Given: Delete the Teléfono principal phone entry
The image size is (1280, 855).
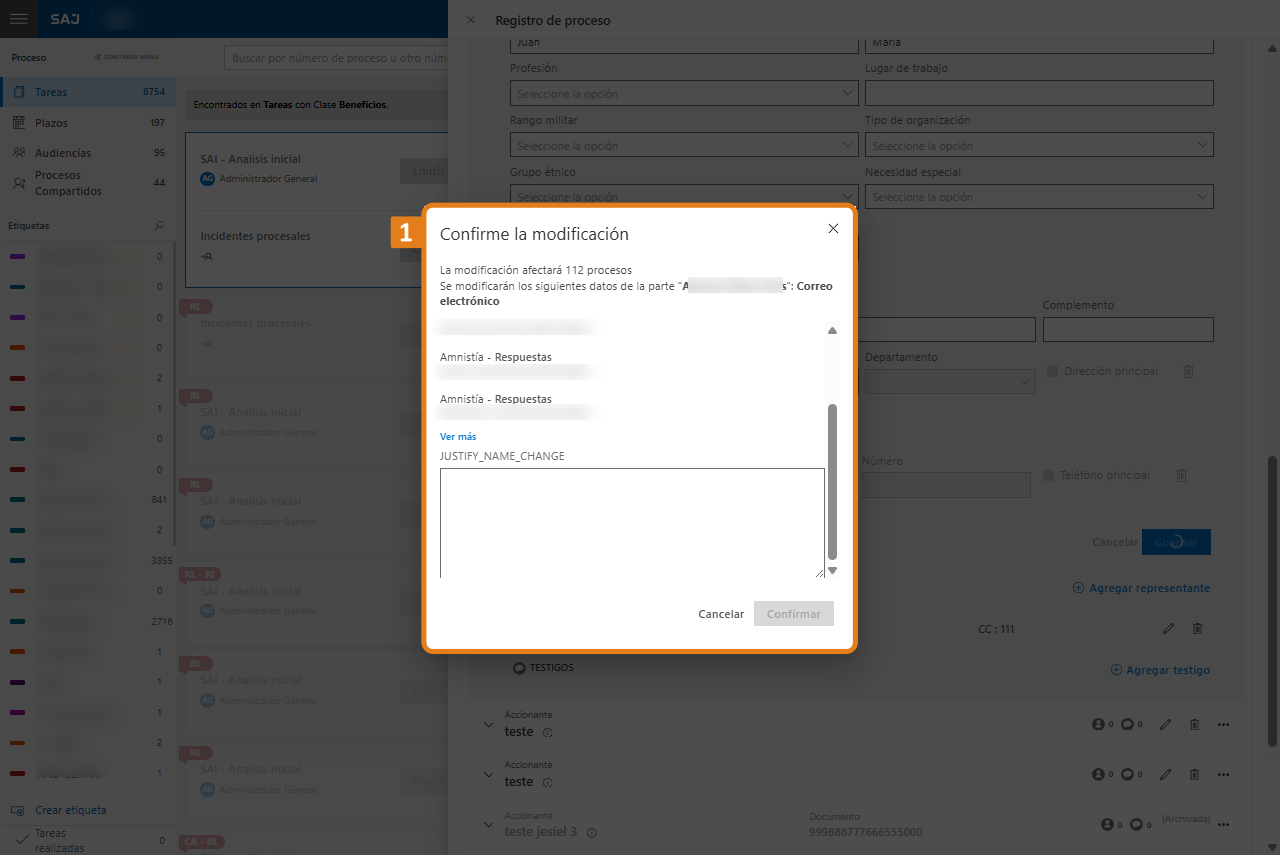Looking at the screenshot, I should [1181, 476].
